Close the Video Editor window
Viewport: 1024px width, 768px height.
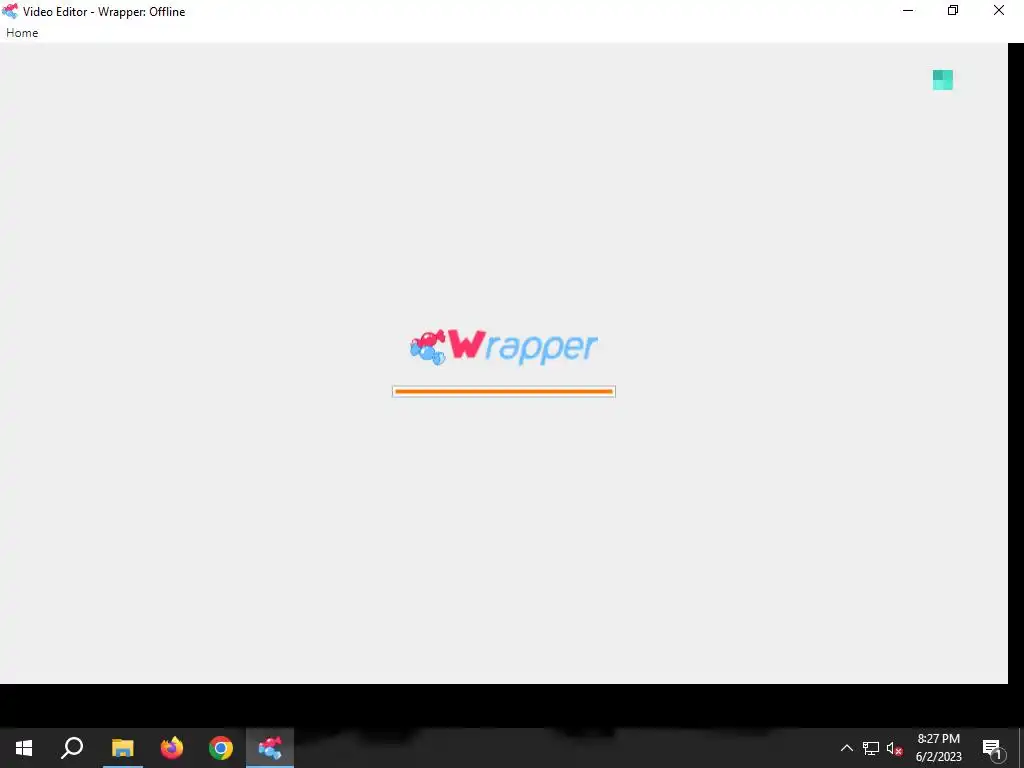[x=999, y=10]
